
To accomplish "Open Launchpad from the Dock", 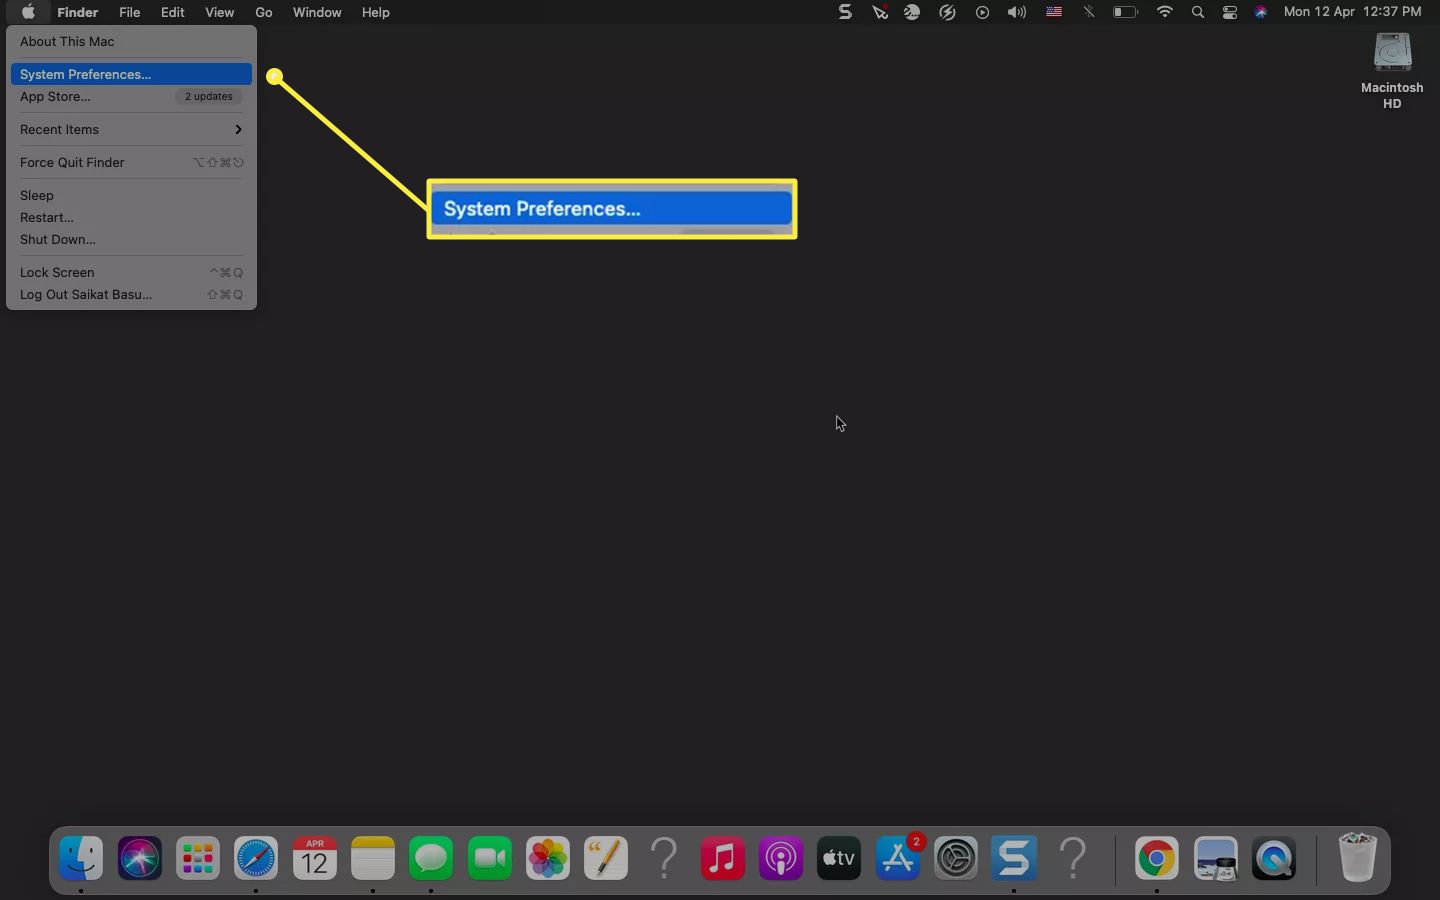I will [x=198, y=859].
